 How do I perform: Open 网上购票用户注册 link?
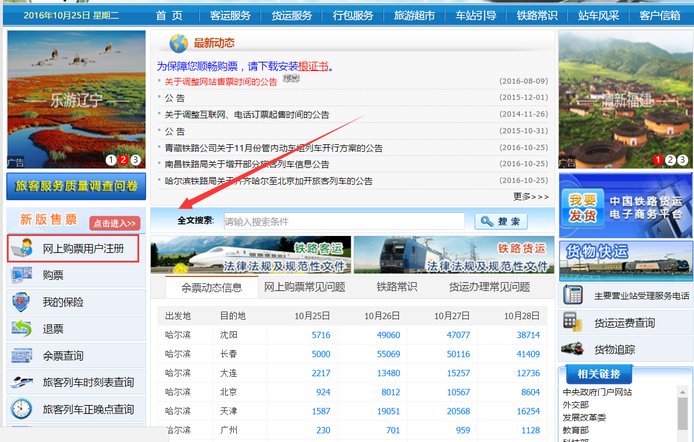pos(83,249)
